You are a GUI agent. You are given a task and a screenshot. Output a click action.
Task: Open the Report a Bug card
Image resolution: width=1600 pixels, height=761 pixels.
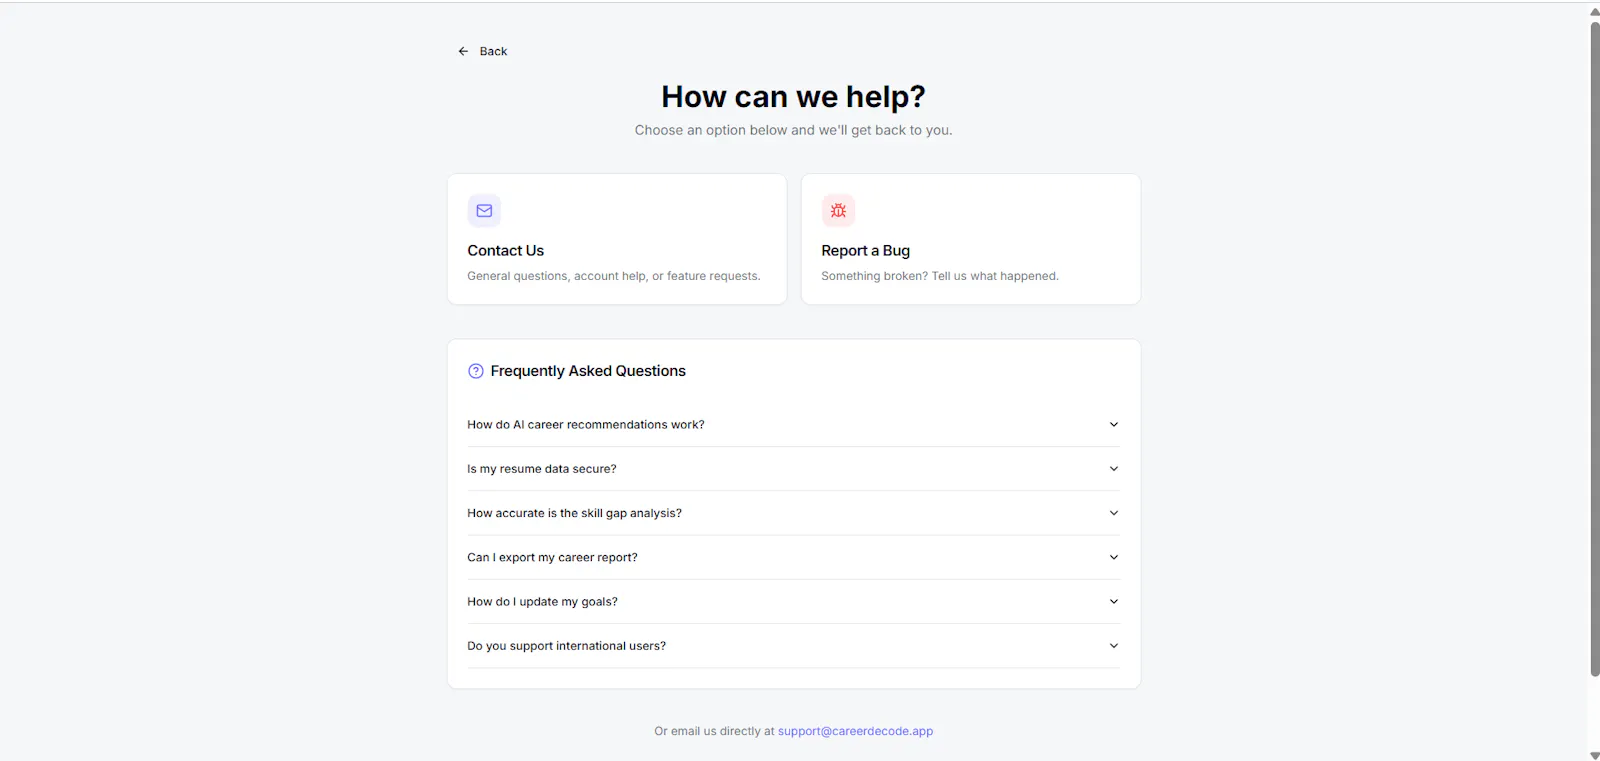[x=971, y=239]
